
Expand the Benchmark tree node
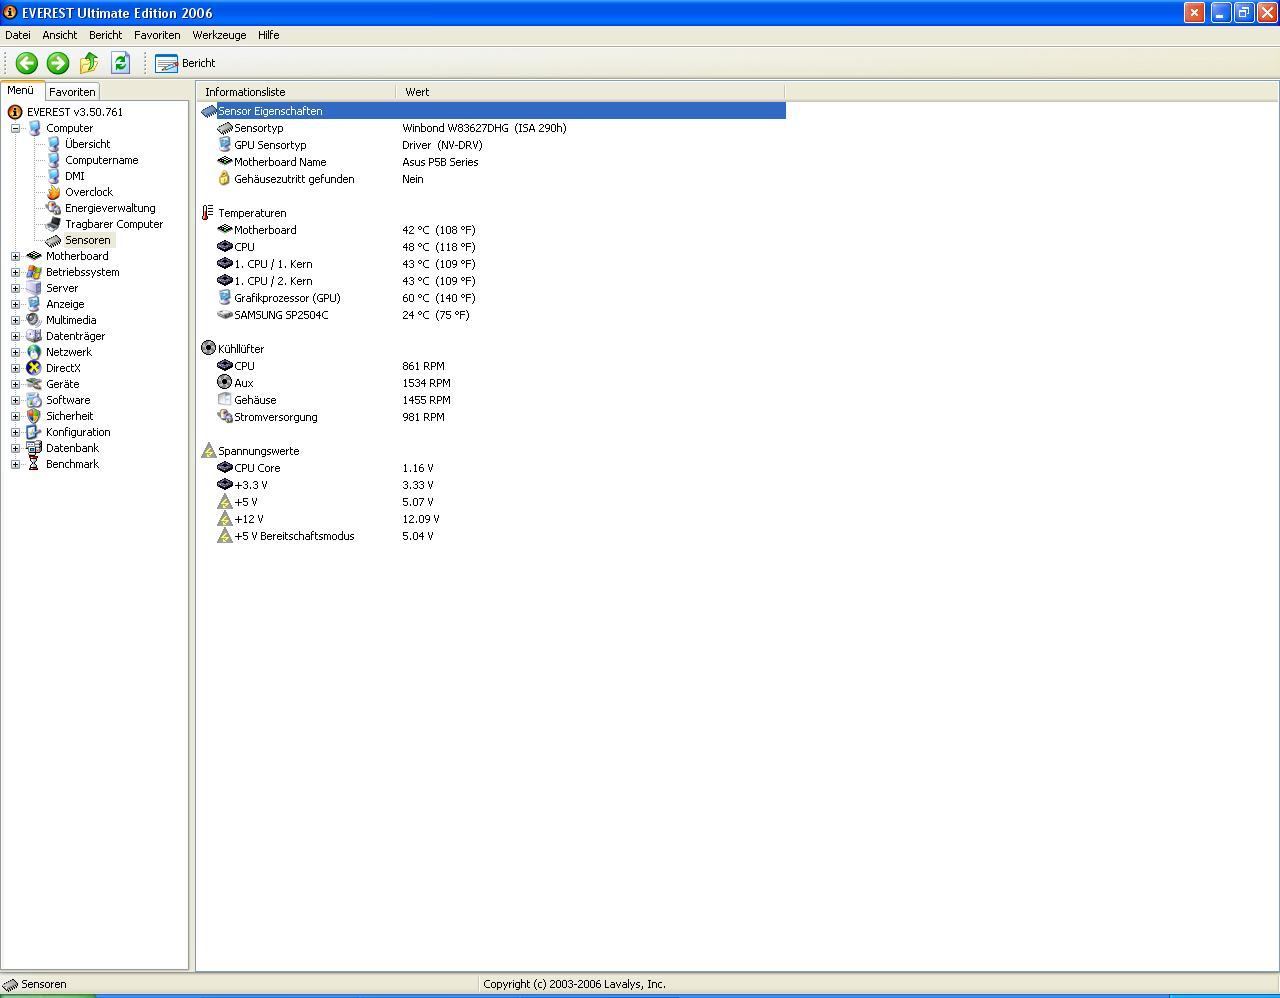click(x=15, y=464)
